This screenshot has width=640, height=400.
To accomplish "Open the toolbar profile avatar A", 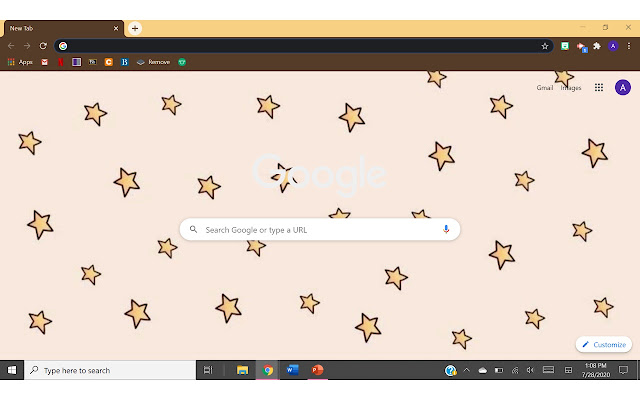I will click(613, 46).
